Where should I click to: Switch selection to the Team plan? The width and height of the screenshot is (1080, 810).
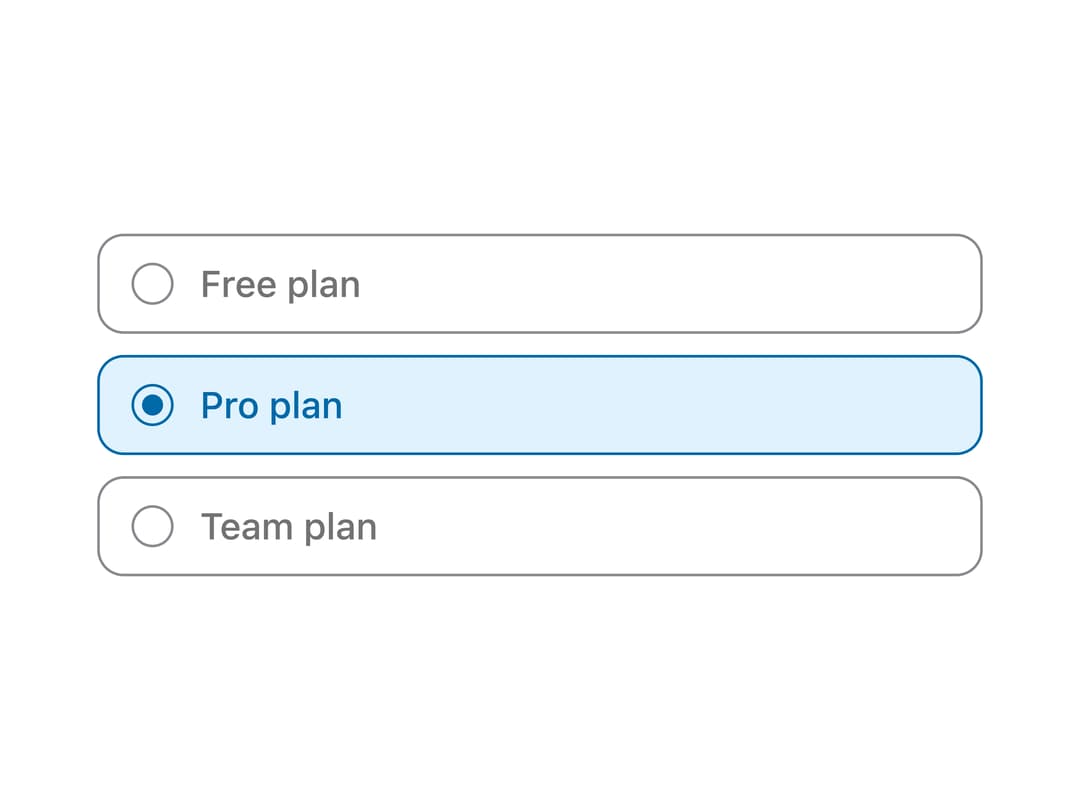coord(152,526)
